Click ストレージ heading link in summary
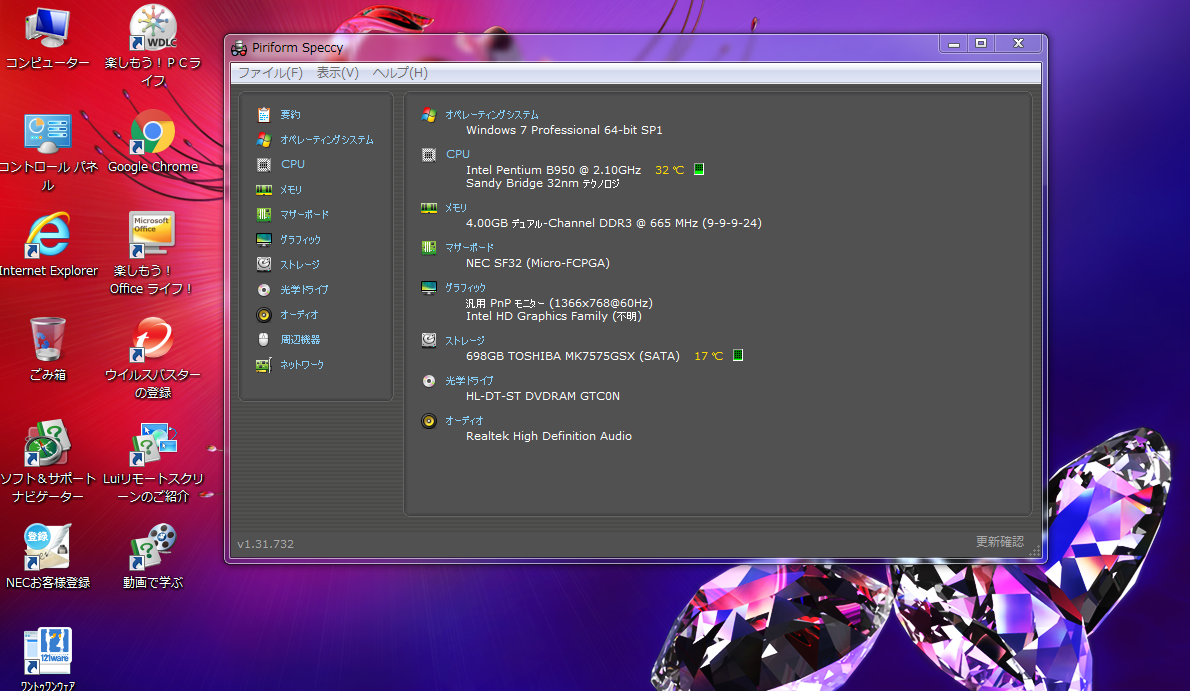This screenshot has height=691, width=1190. [x=464, y=341]
